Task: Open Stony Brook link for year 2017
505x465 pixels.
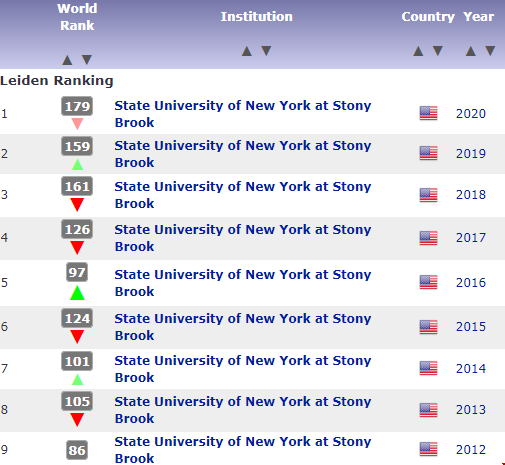Action: [243, 238]
